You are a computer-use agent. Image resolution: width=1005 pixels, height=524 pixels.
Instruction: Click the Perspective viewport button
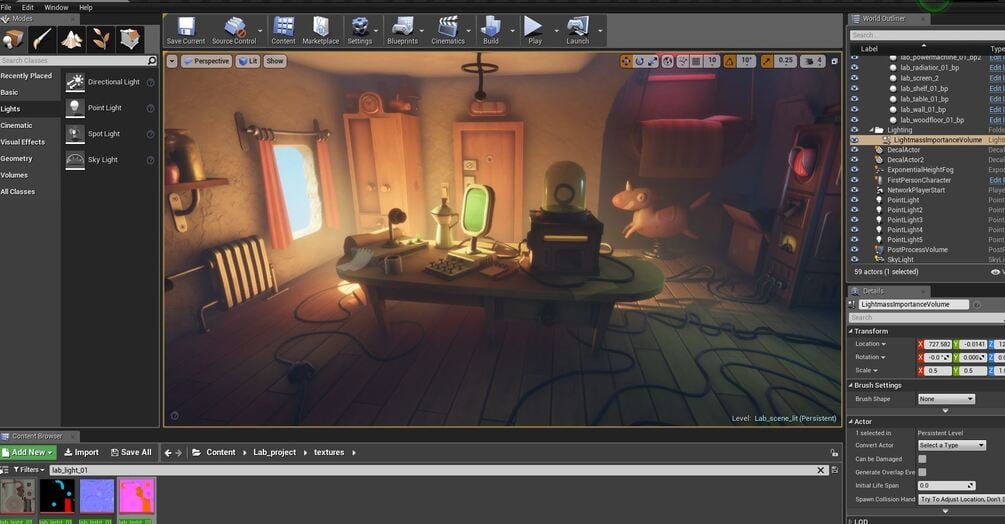[206, 61]
